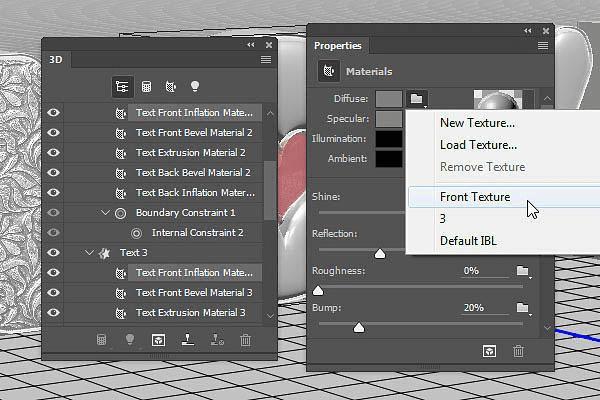This screenshot has height=400, width=600.
Task: Delete selected item via 3D panel trash
Action: [246, 340]
